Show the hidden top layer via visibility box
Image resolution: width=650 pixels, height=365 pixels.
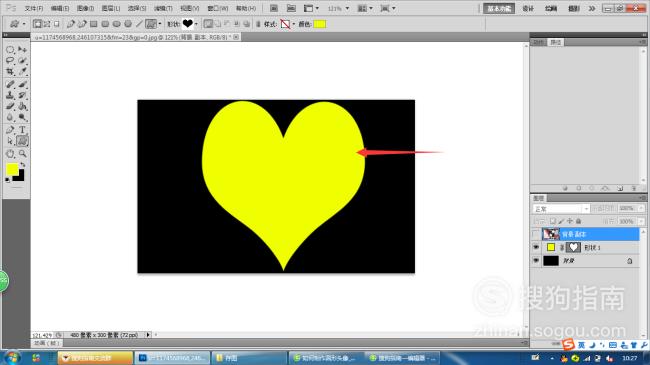click(x=536, y=234)
